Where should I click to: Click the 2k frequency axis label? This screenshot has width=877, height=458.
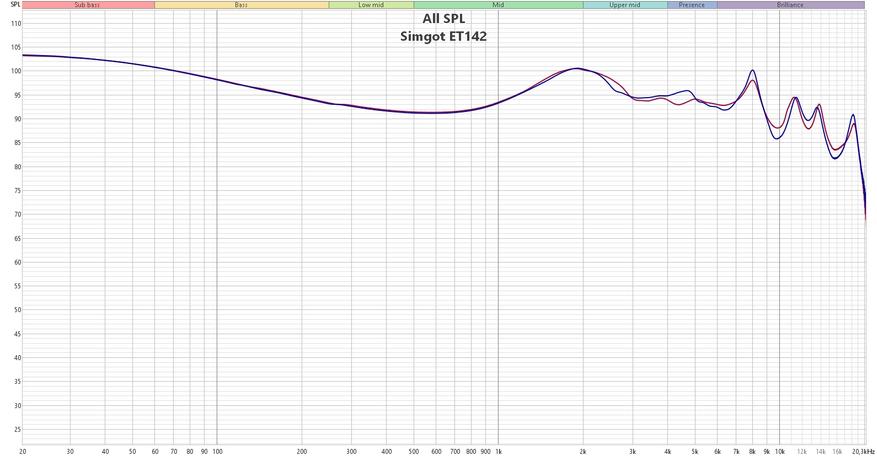[583, 451]
